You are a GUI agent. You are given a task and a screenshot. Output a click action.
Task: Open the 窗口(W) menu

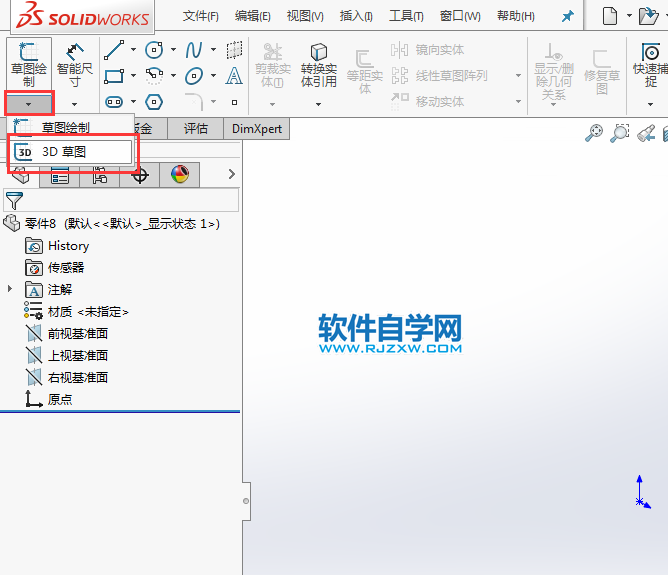click(x=460, y=16)
